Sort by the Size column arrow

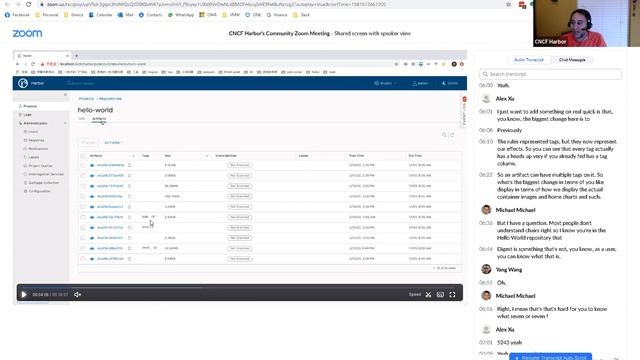click(x=207, y=156)
